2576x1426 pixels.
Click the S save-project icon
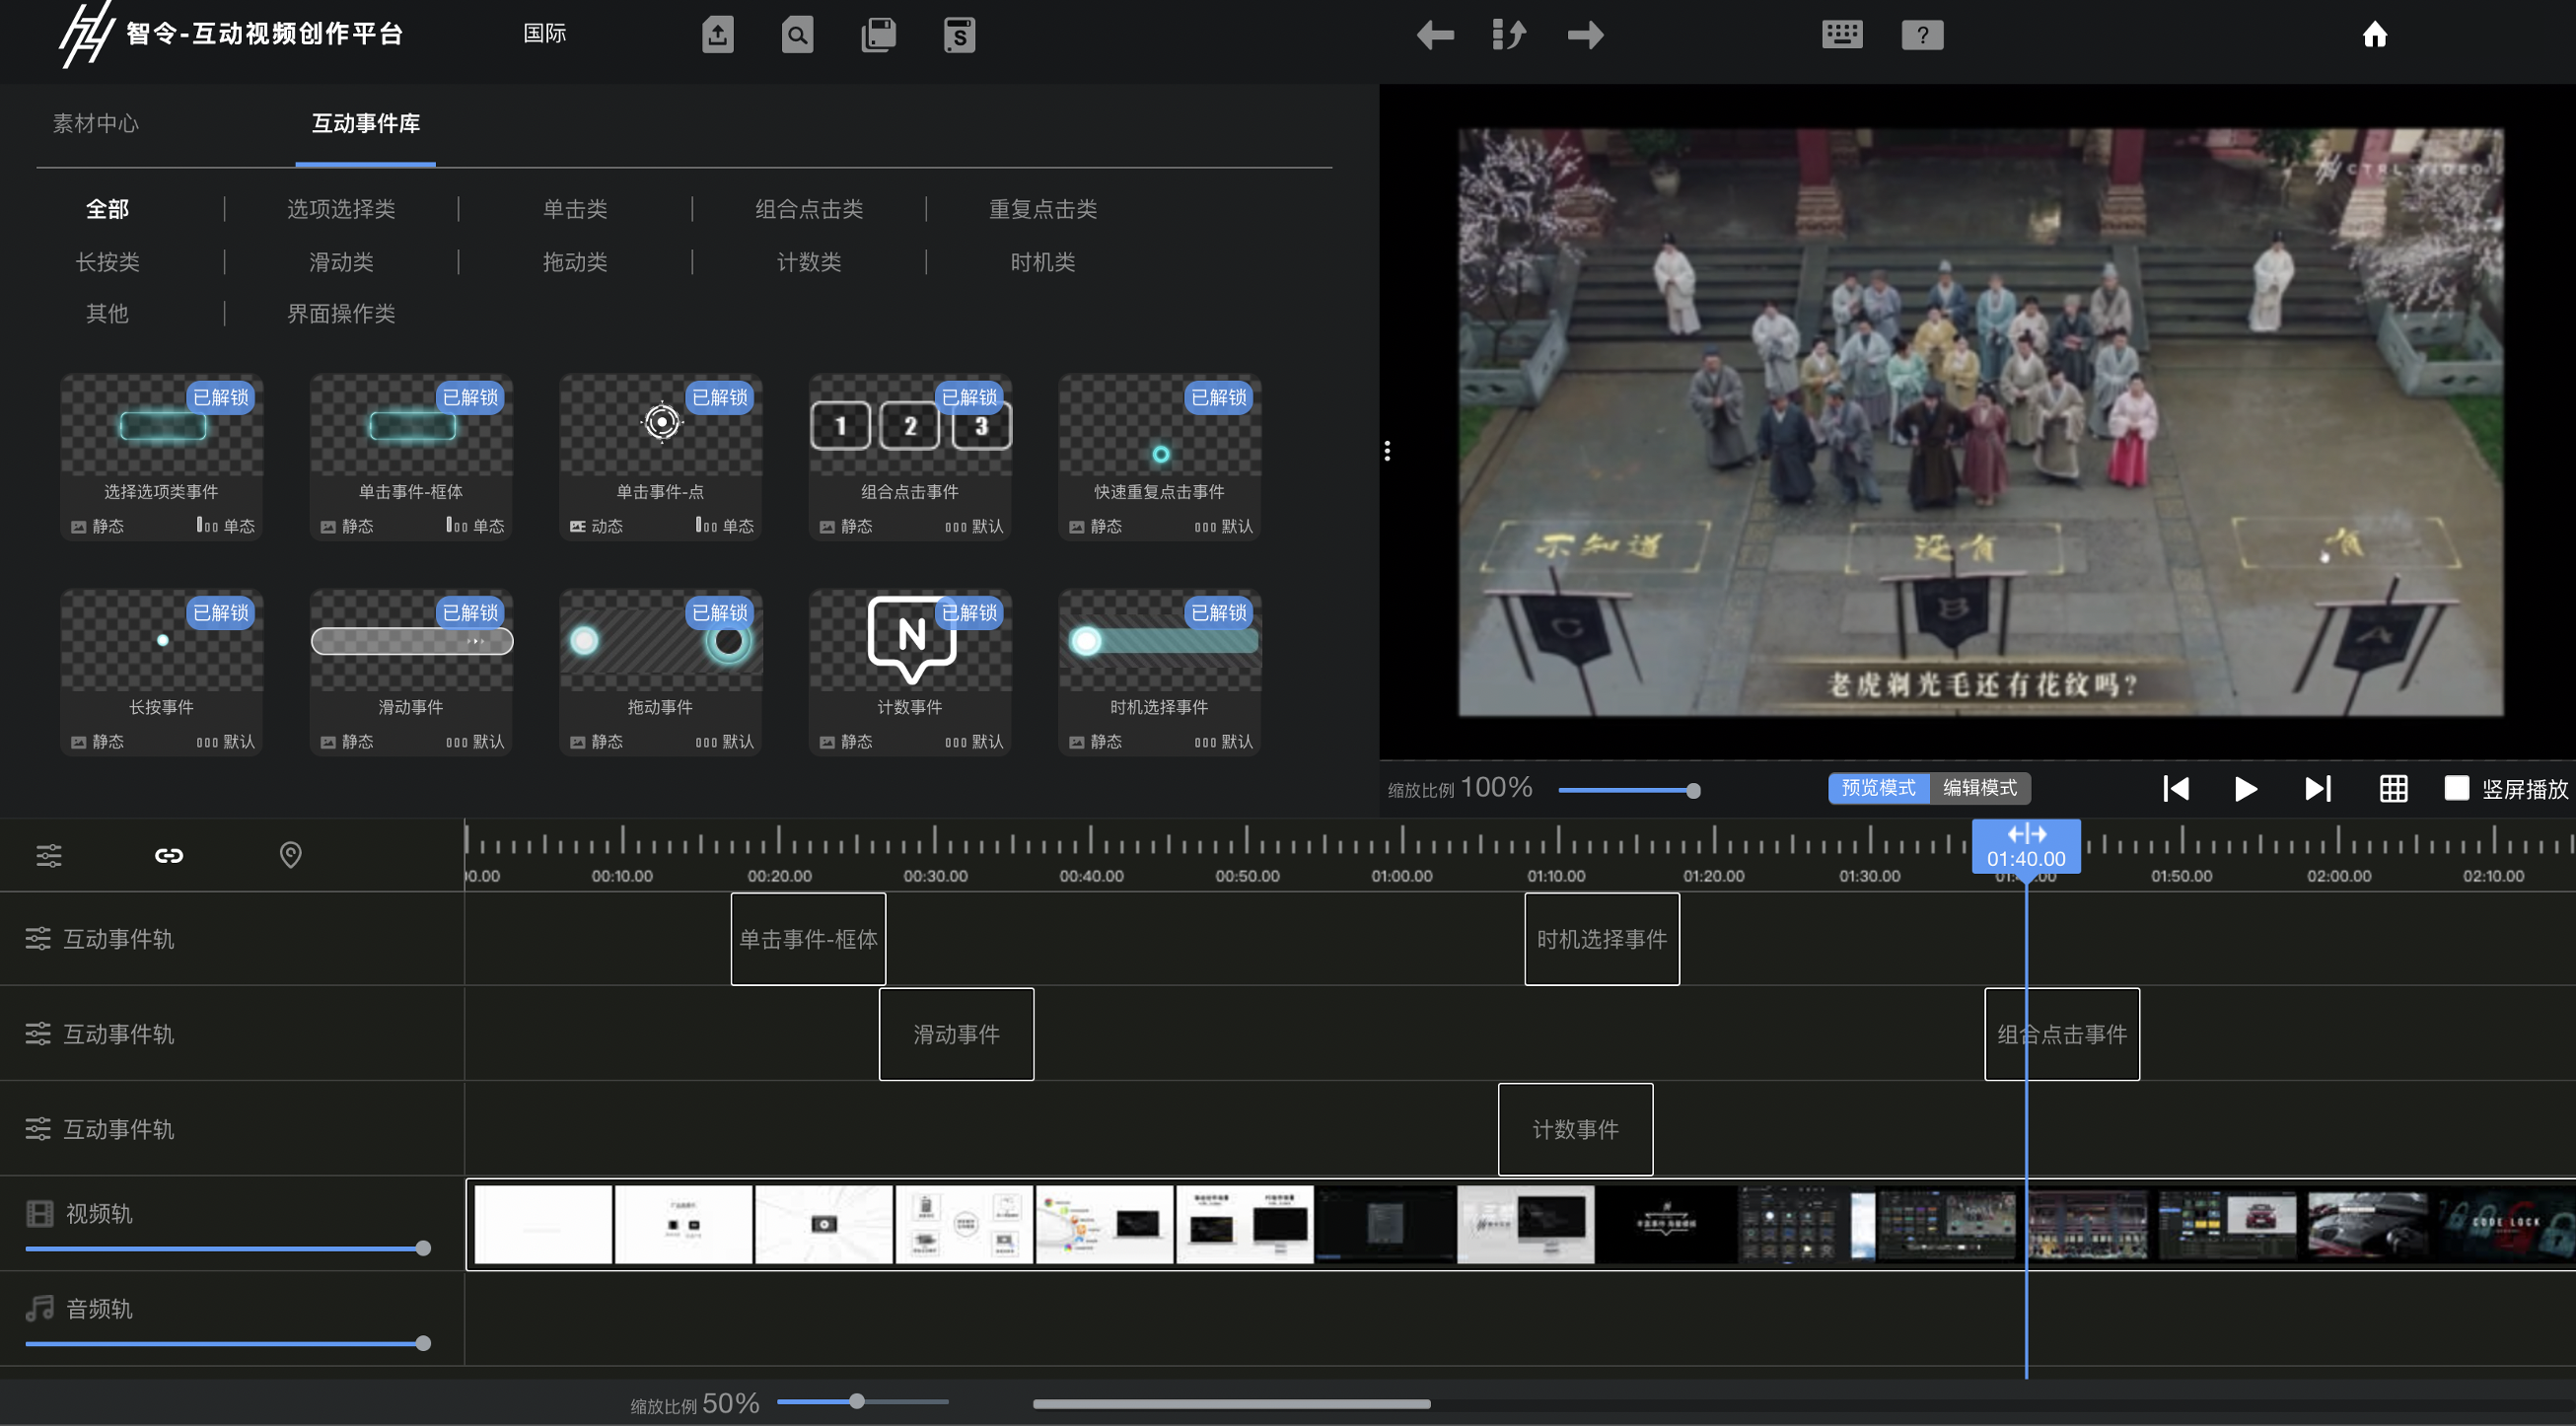[x=959, y=35]
